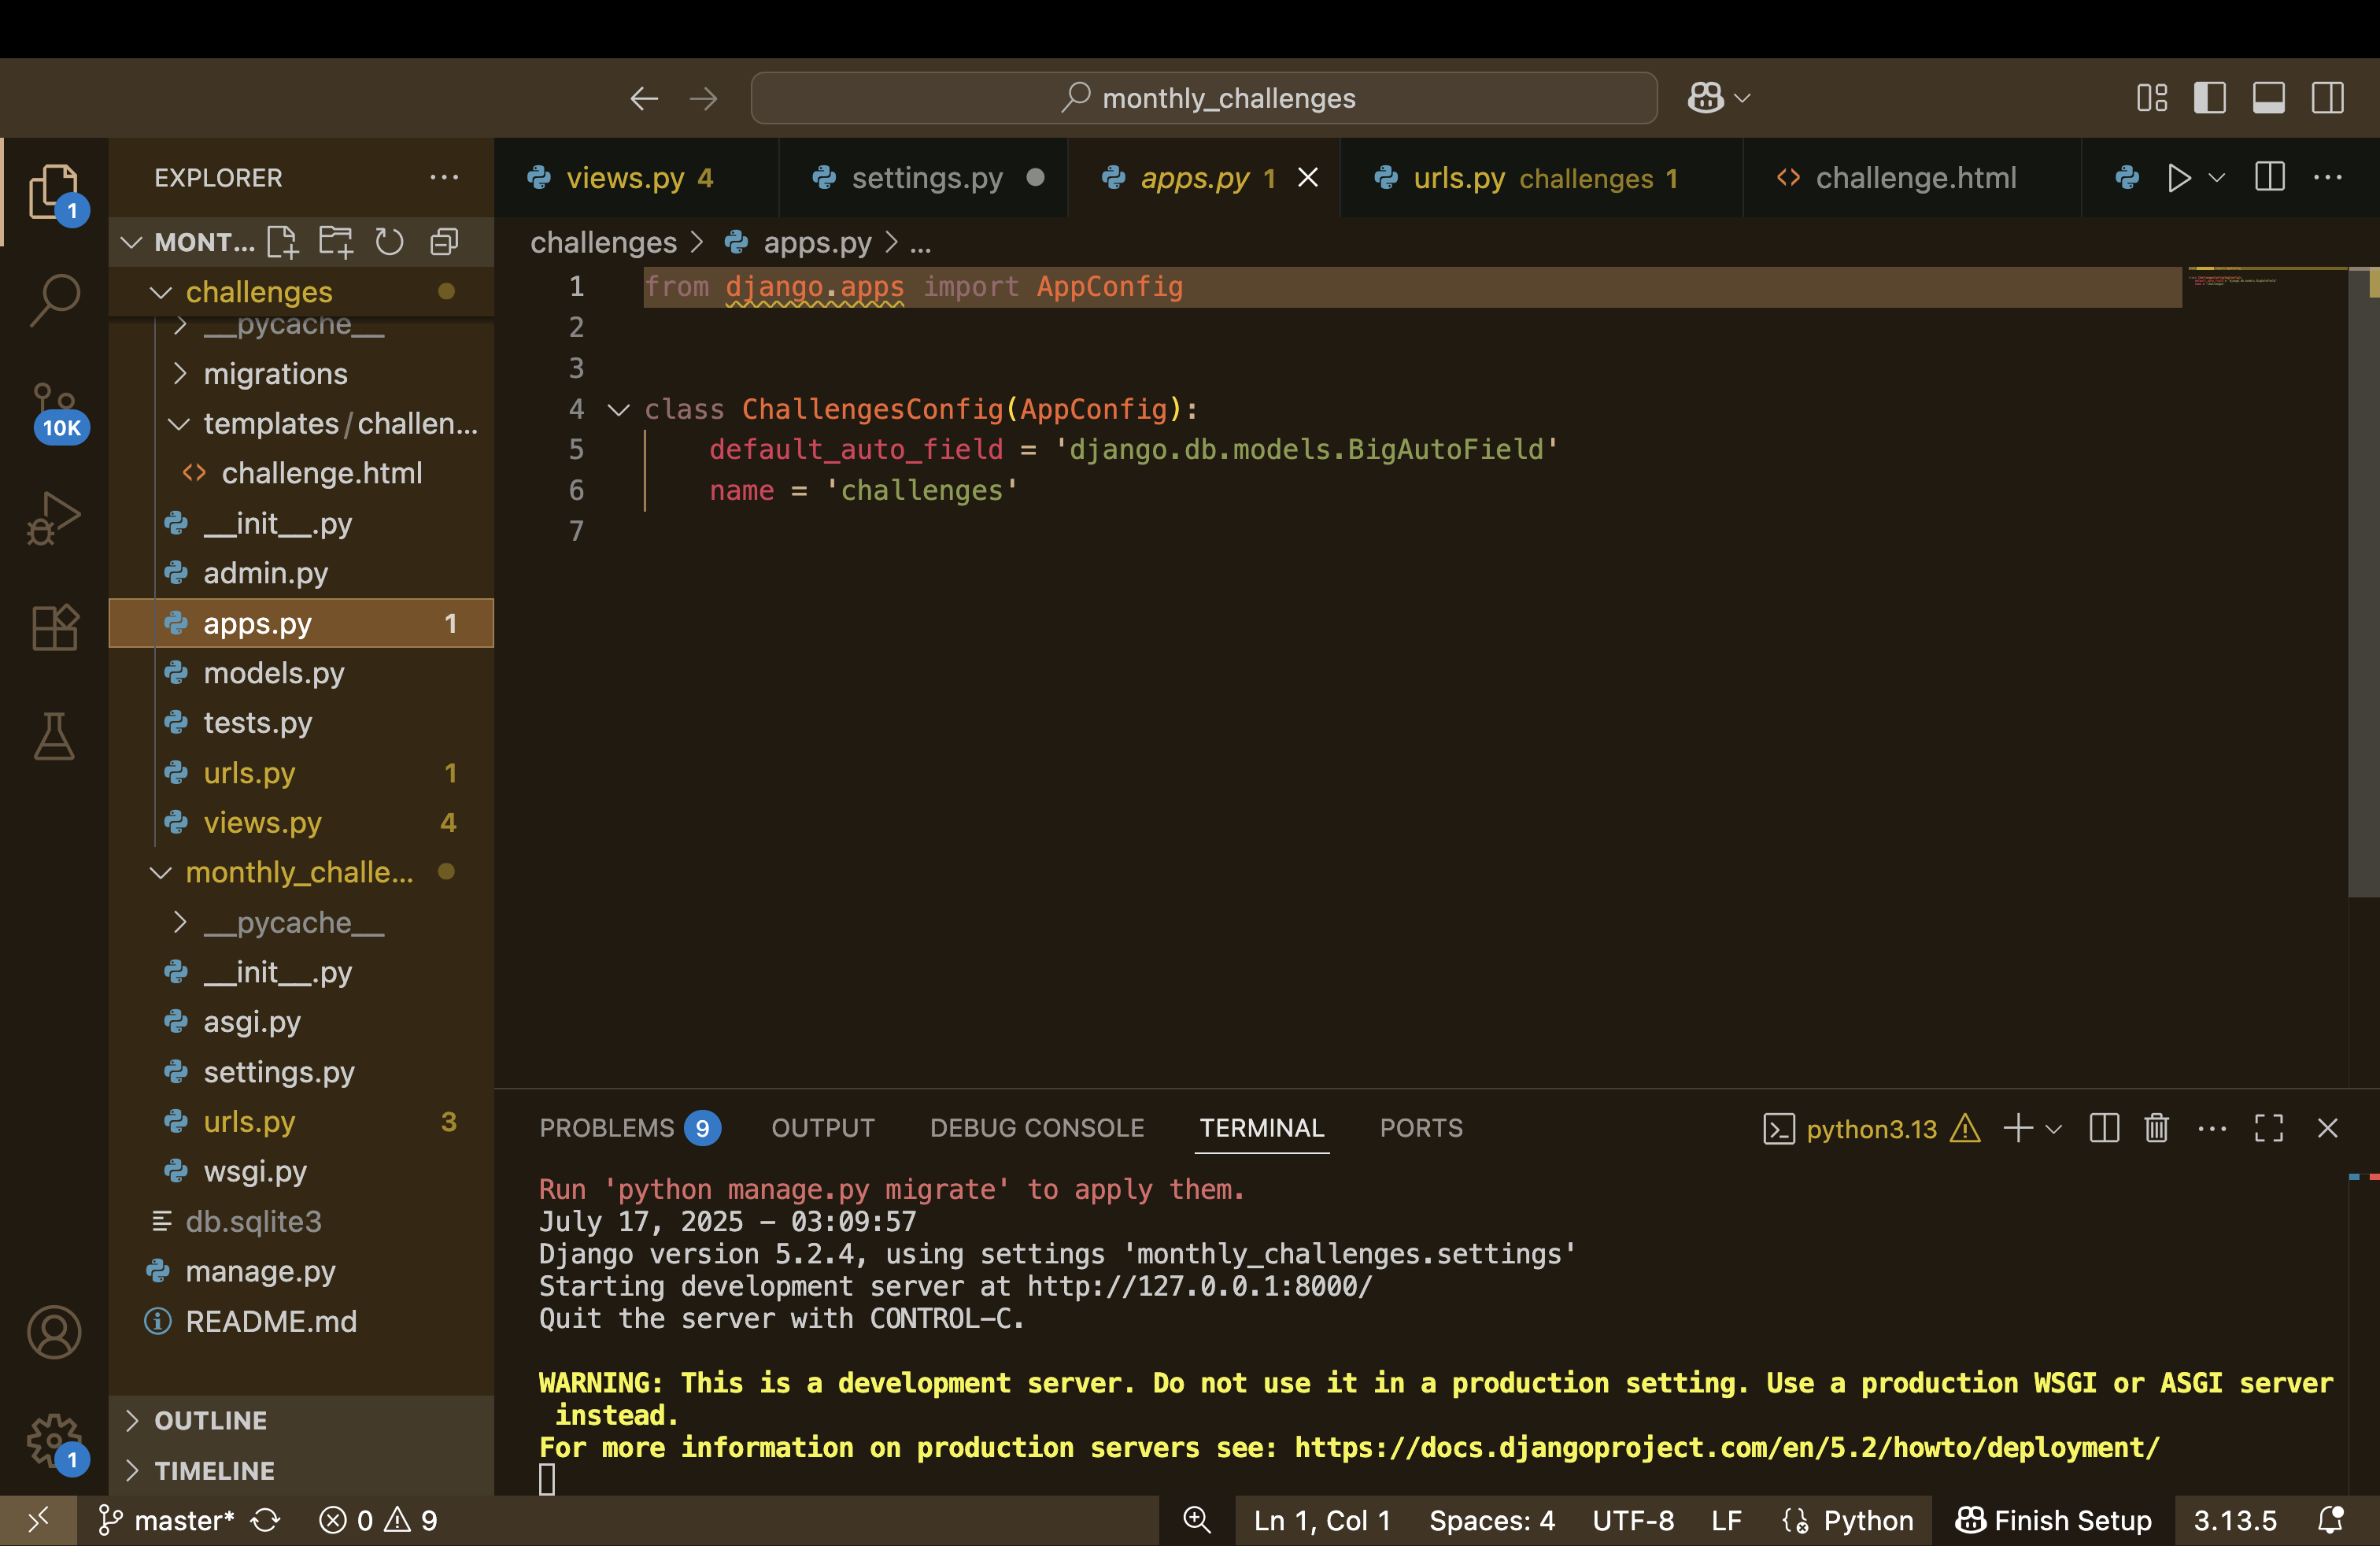Image resolution: width=2380 pixels, height=1546 pixels.
Task: Open the run button dropdown arrow
Action: coord(2216,178)
